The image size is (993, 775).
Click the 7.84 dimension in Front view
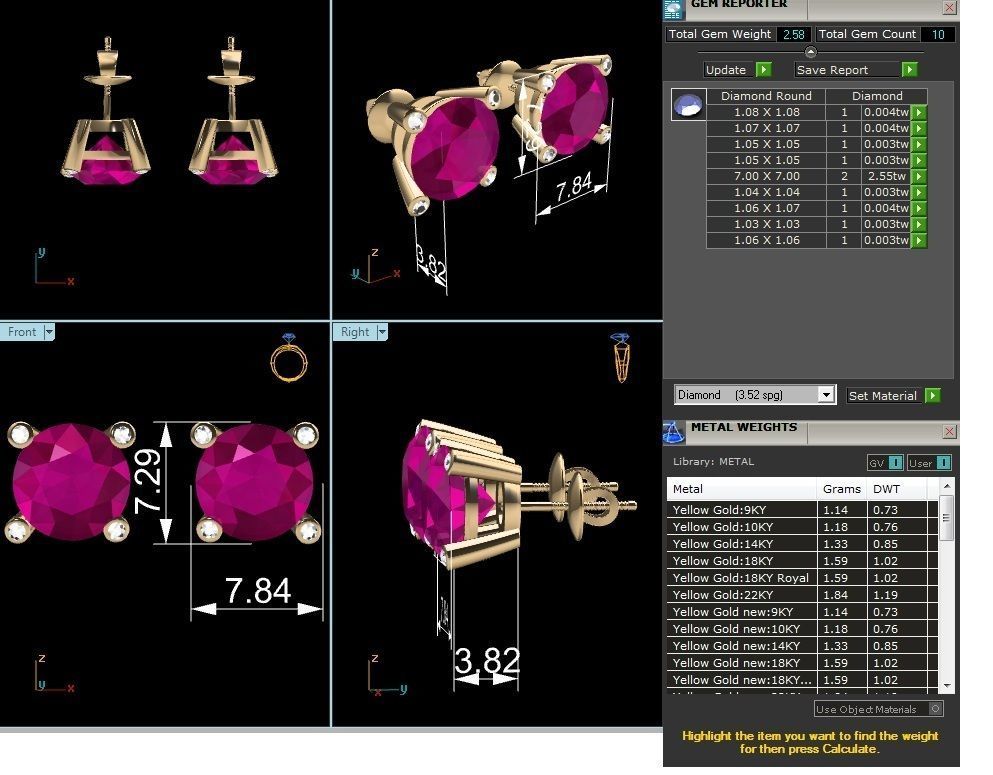coord(258,590)
